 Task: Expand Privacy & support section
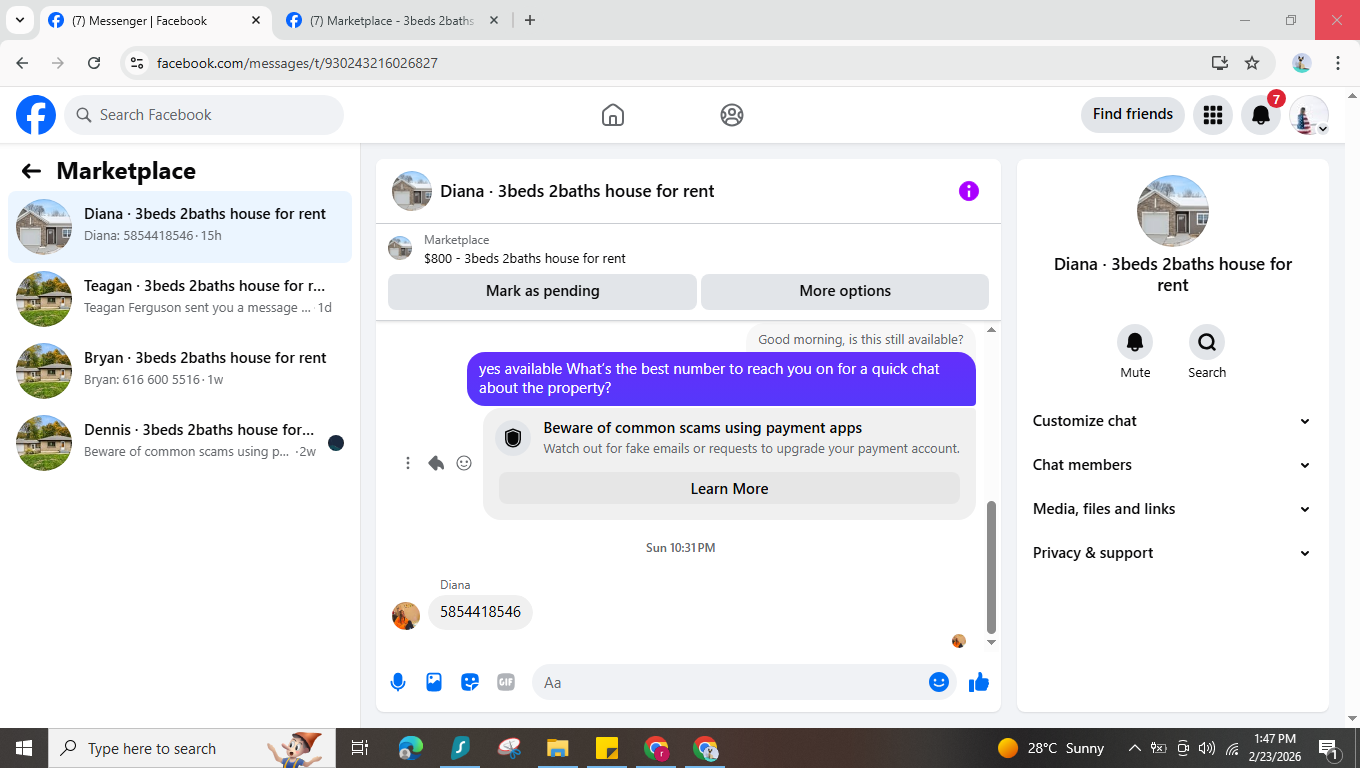pyautogui.click(x=1172, y=553)
